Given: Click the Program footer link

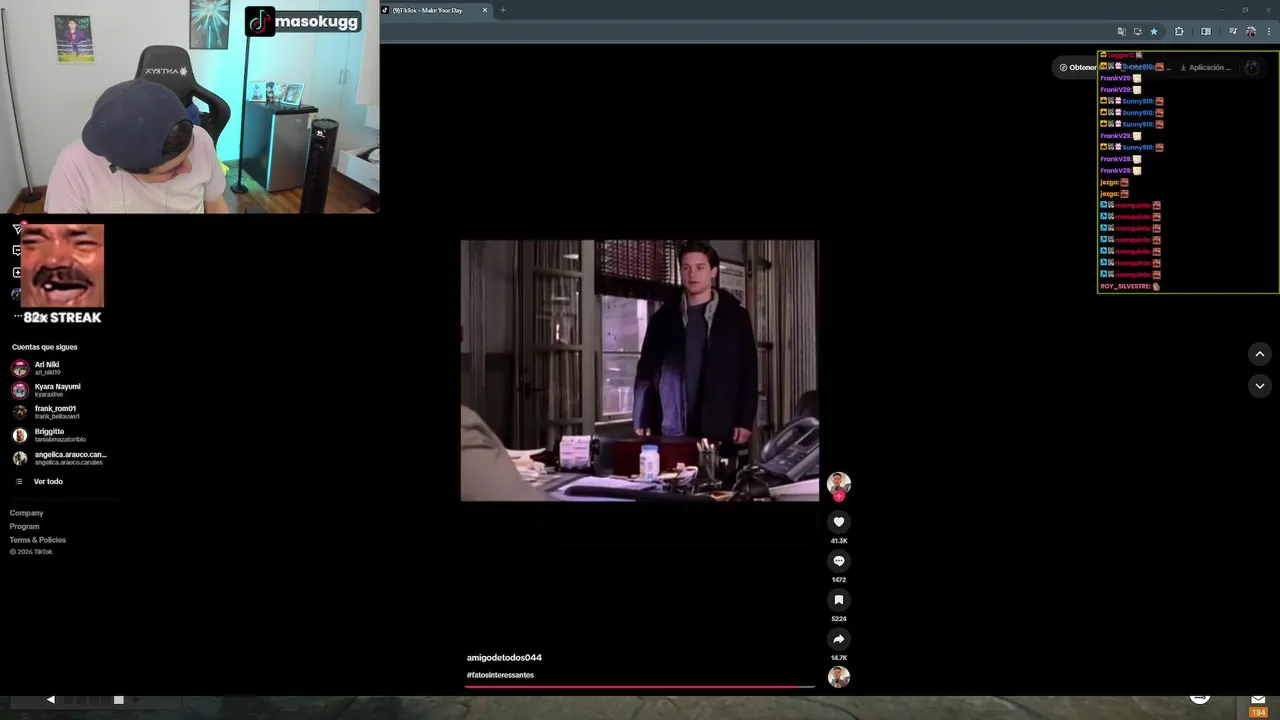Looking at the screenshot, I should pos(24,526).
